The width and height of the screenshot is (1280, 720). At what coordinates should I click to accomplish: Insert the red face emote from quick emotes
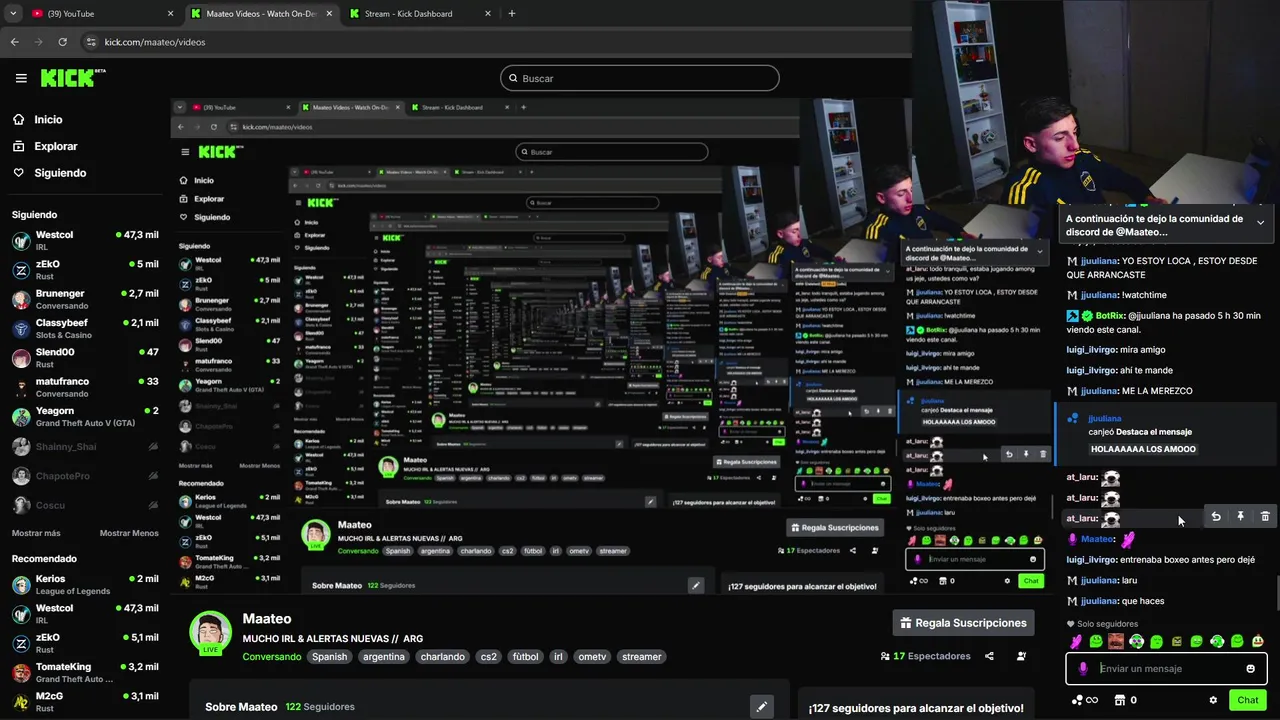1116,641
